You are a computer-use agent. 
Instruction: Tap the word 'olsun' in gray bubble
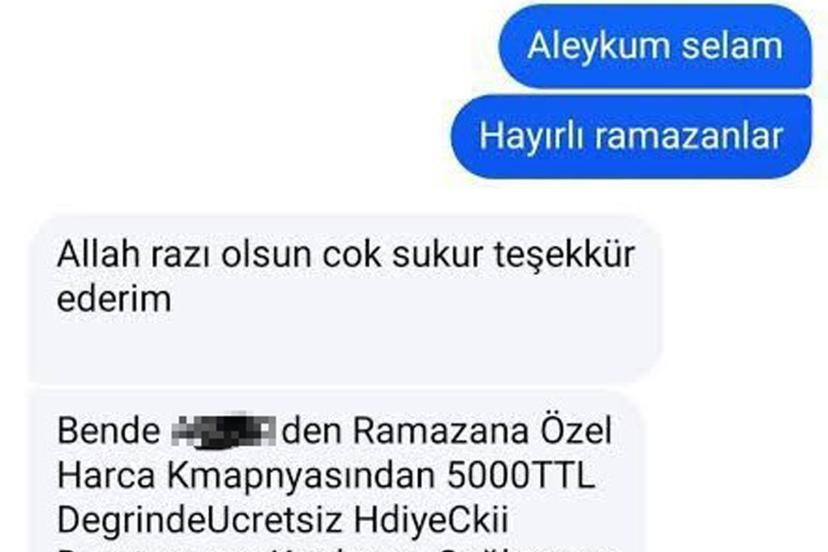click(266, 255)
